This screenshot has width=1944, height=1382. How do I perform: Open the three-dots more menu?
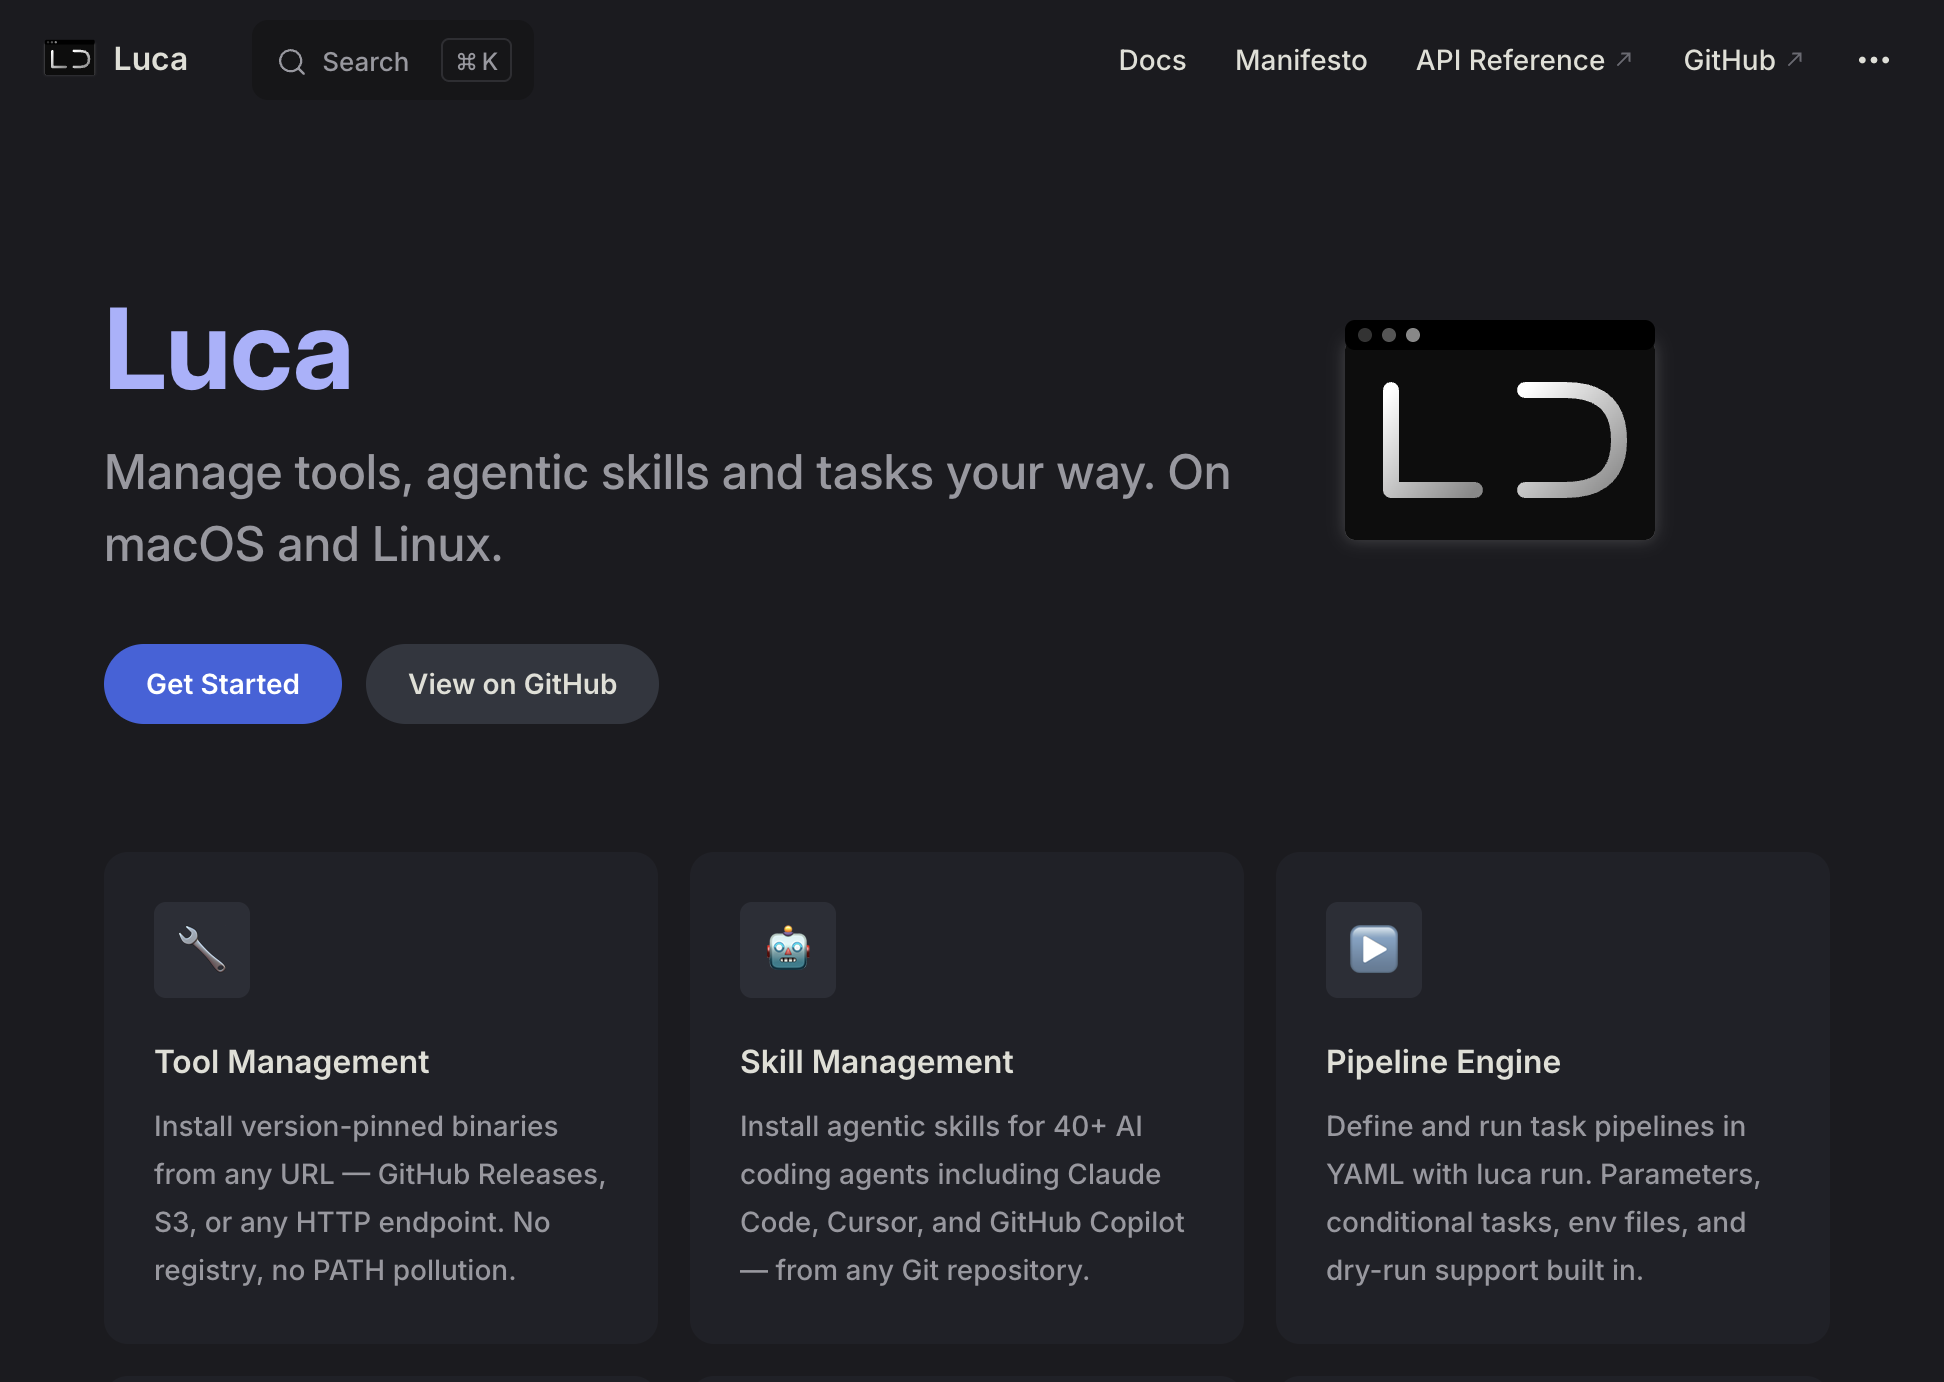1873,60
